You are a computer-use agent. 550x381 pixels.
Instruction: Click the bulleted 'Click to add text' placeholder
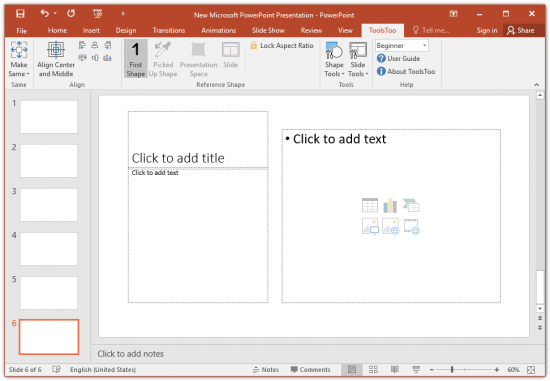(x=391, y=216)
